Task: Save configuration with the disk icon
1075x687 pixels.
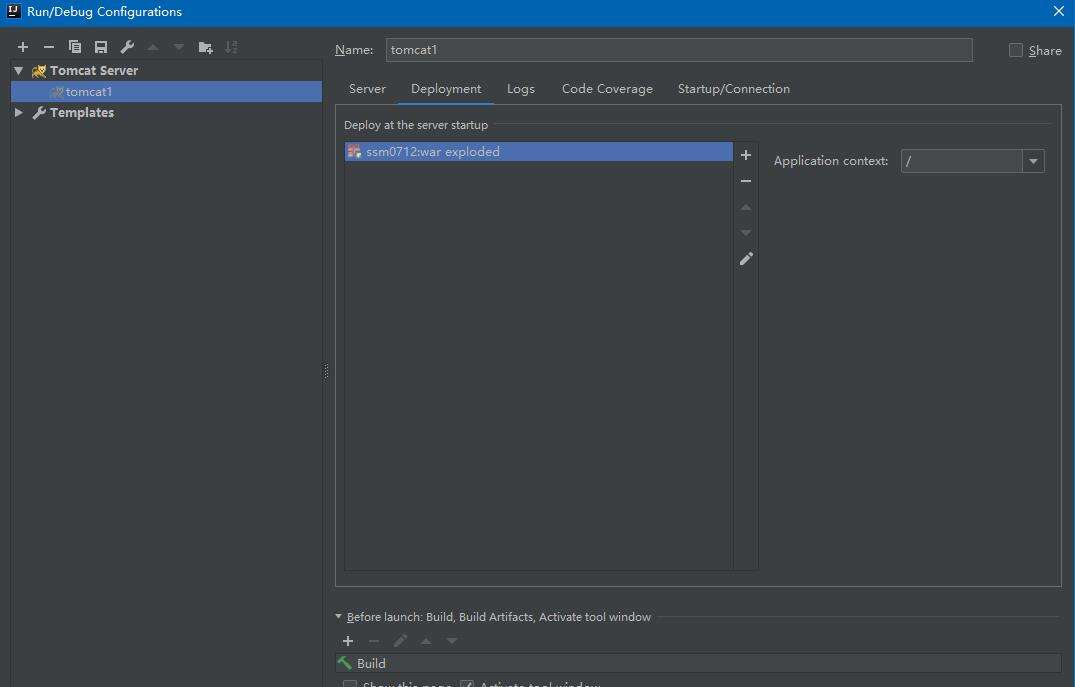Action: pyautogui.click(x=101, y=47)
